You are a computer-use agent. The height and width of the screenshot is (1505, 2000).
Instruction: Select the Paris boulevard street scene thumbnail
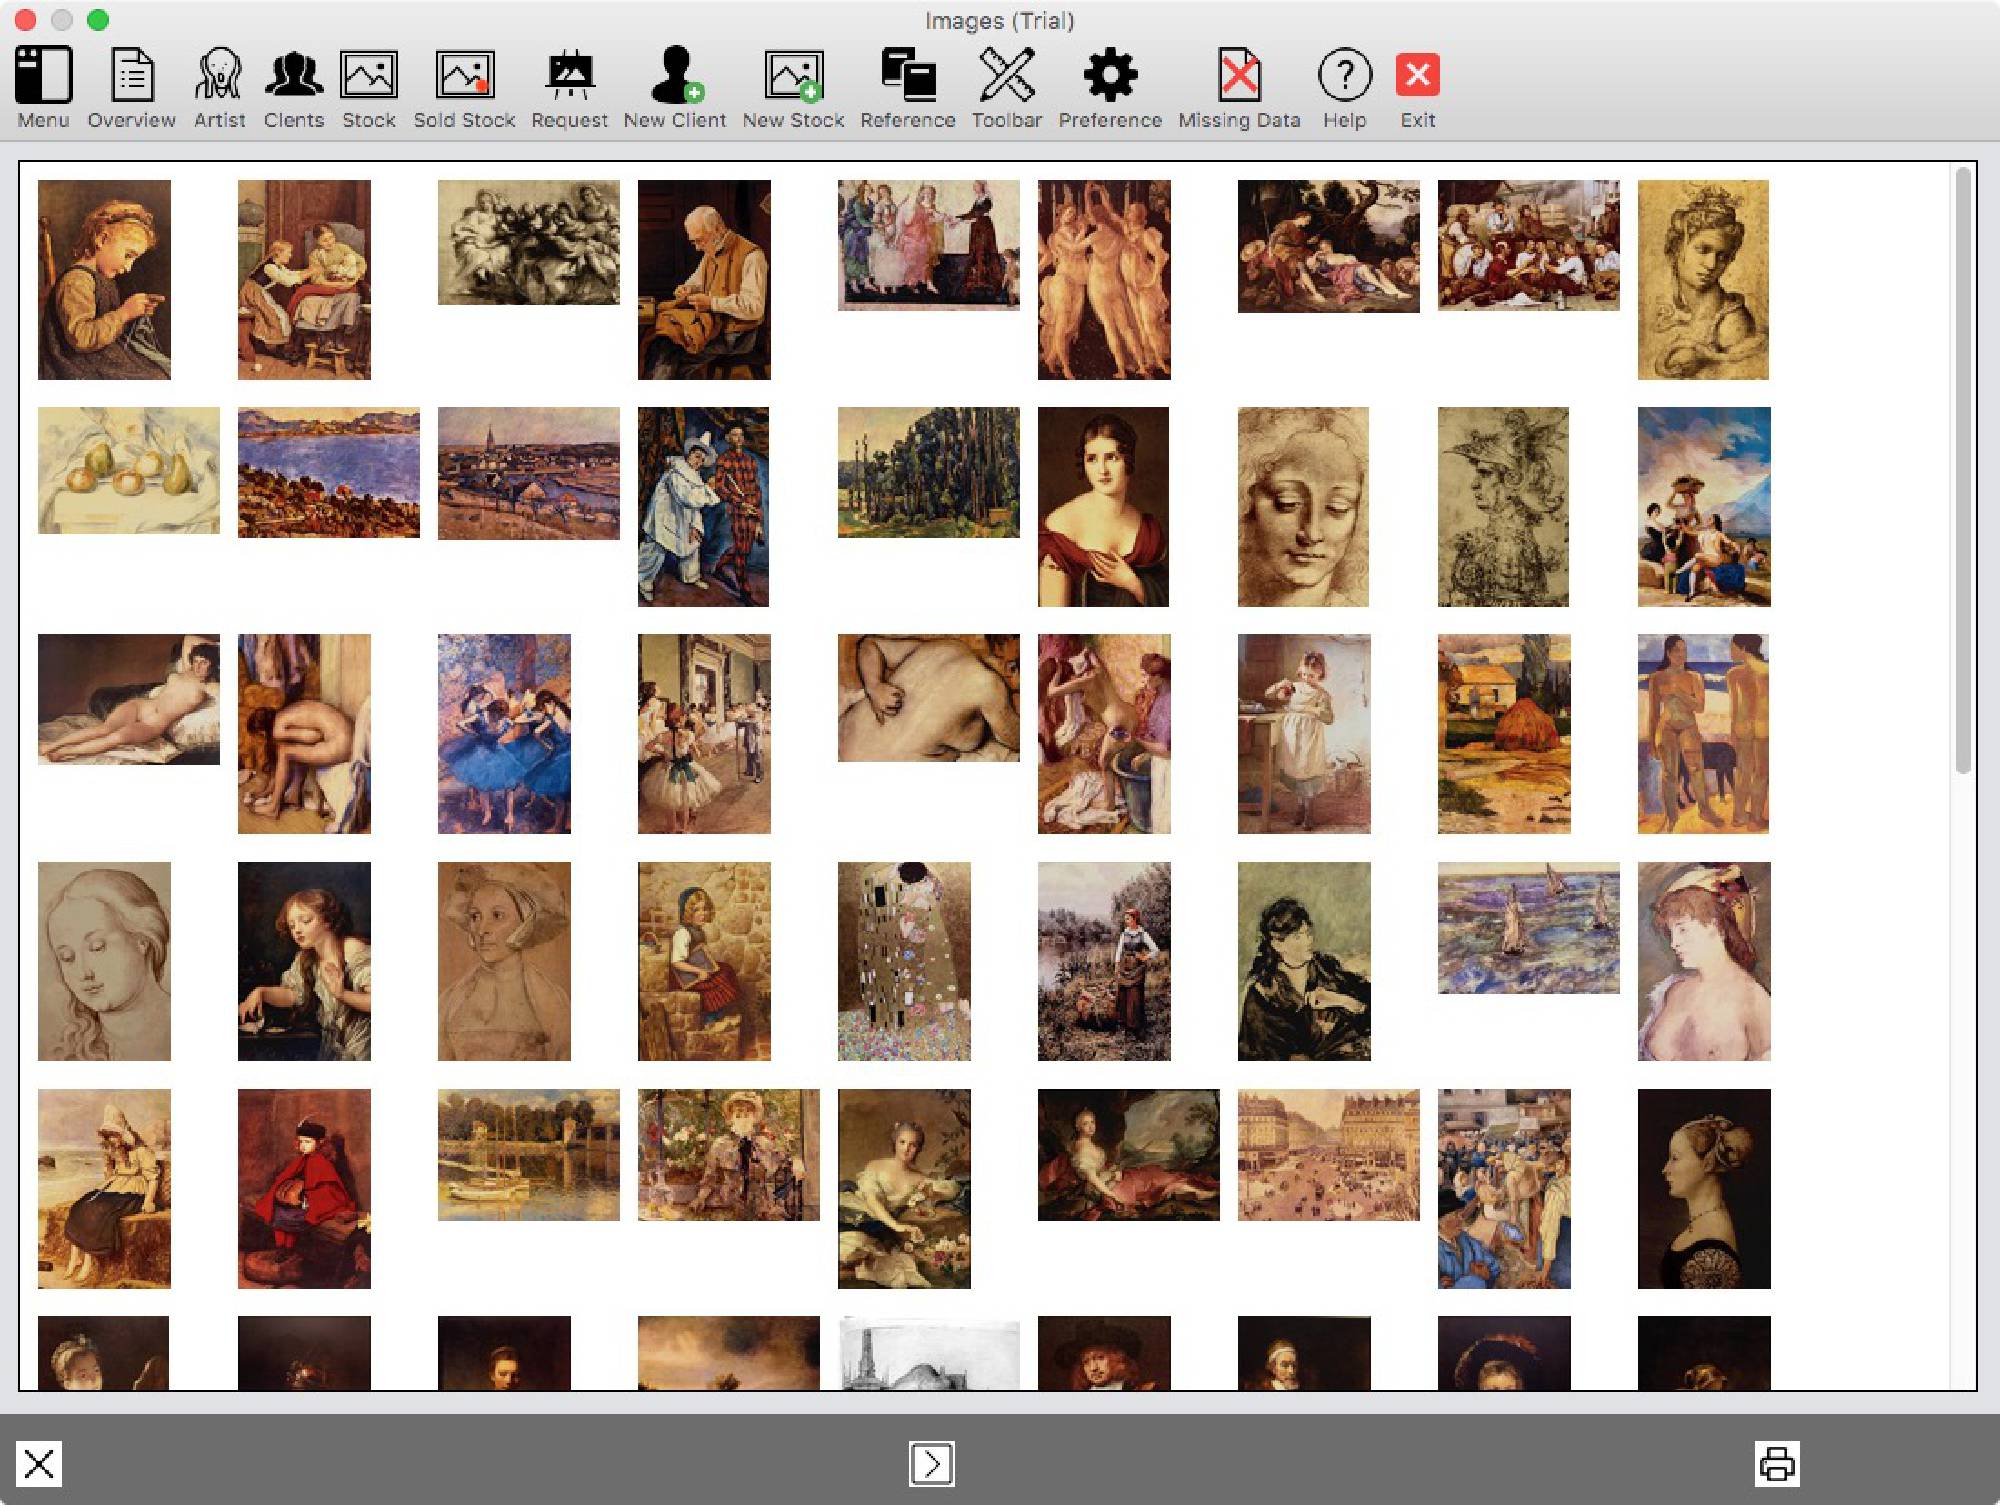point(1329,1155)
